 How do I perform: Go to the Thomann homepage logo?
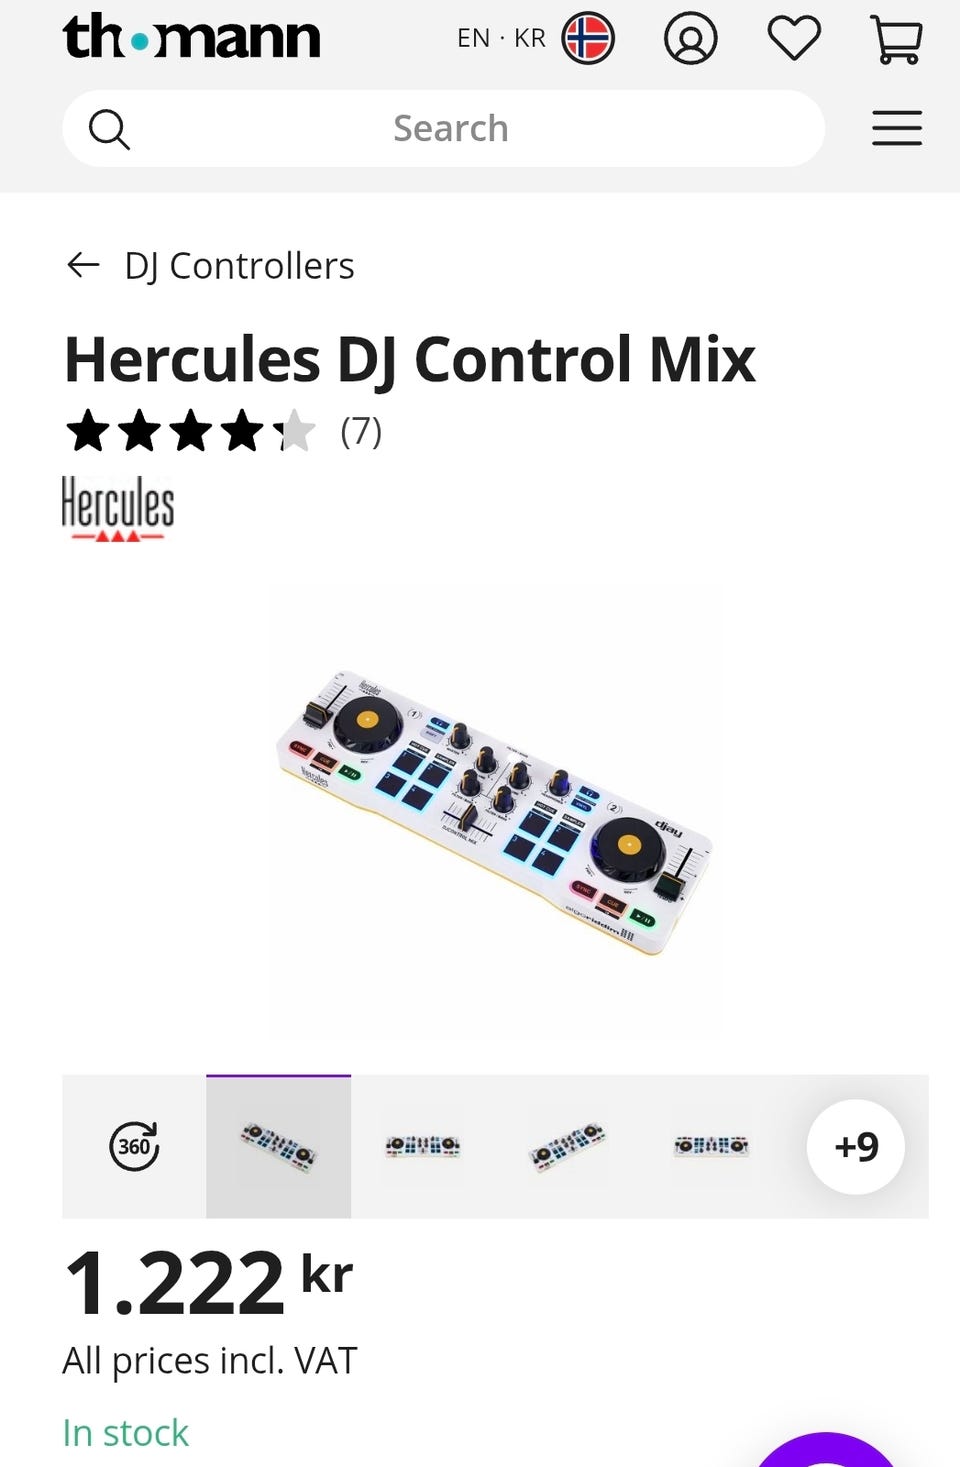click(x=191, y=37)
